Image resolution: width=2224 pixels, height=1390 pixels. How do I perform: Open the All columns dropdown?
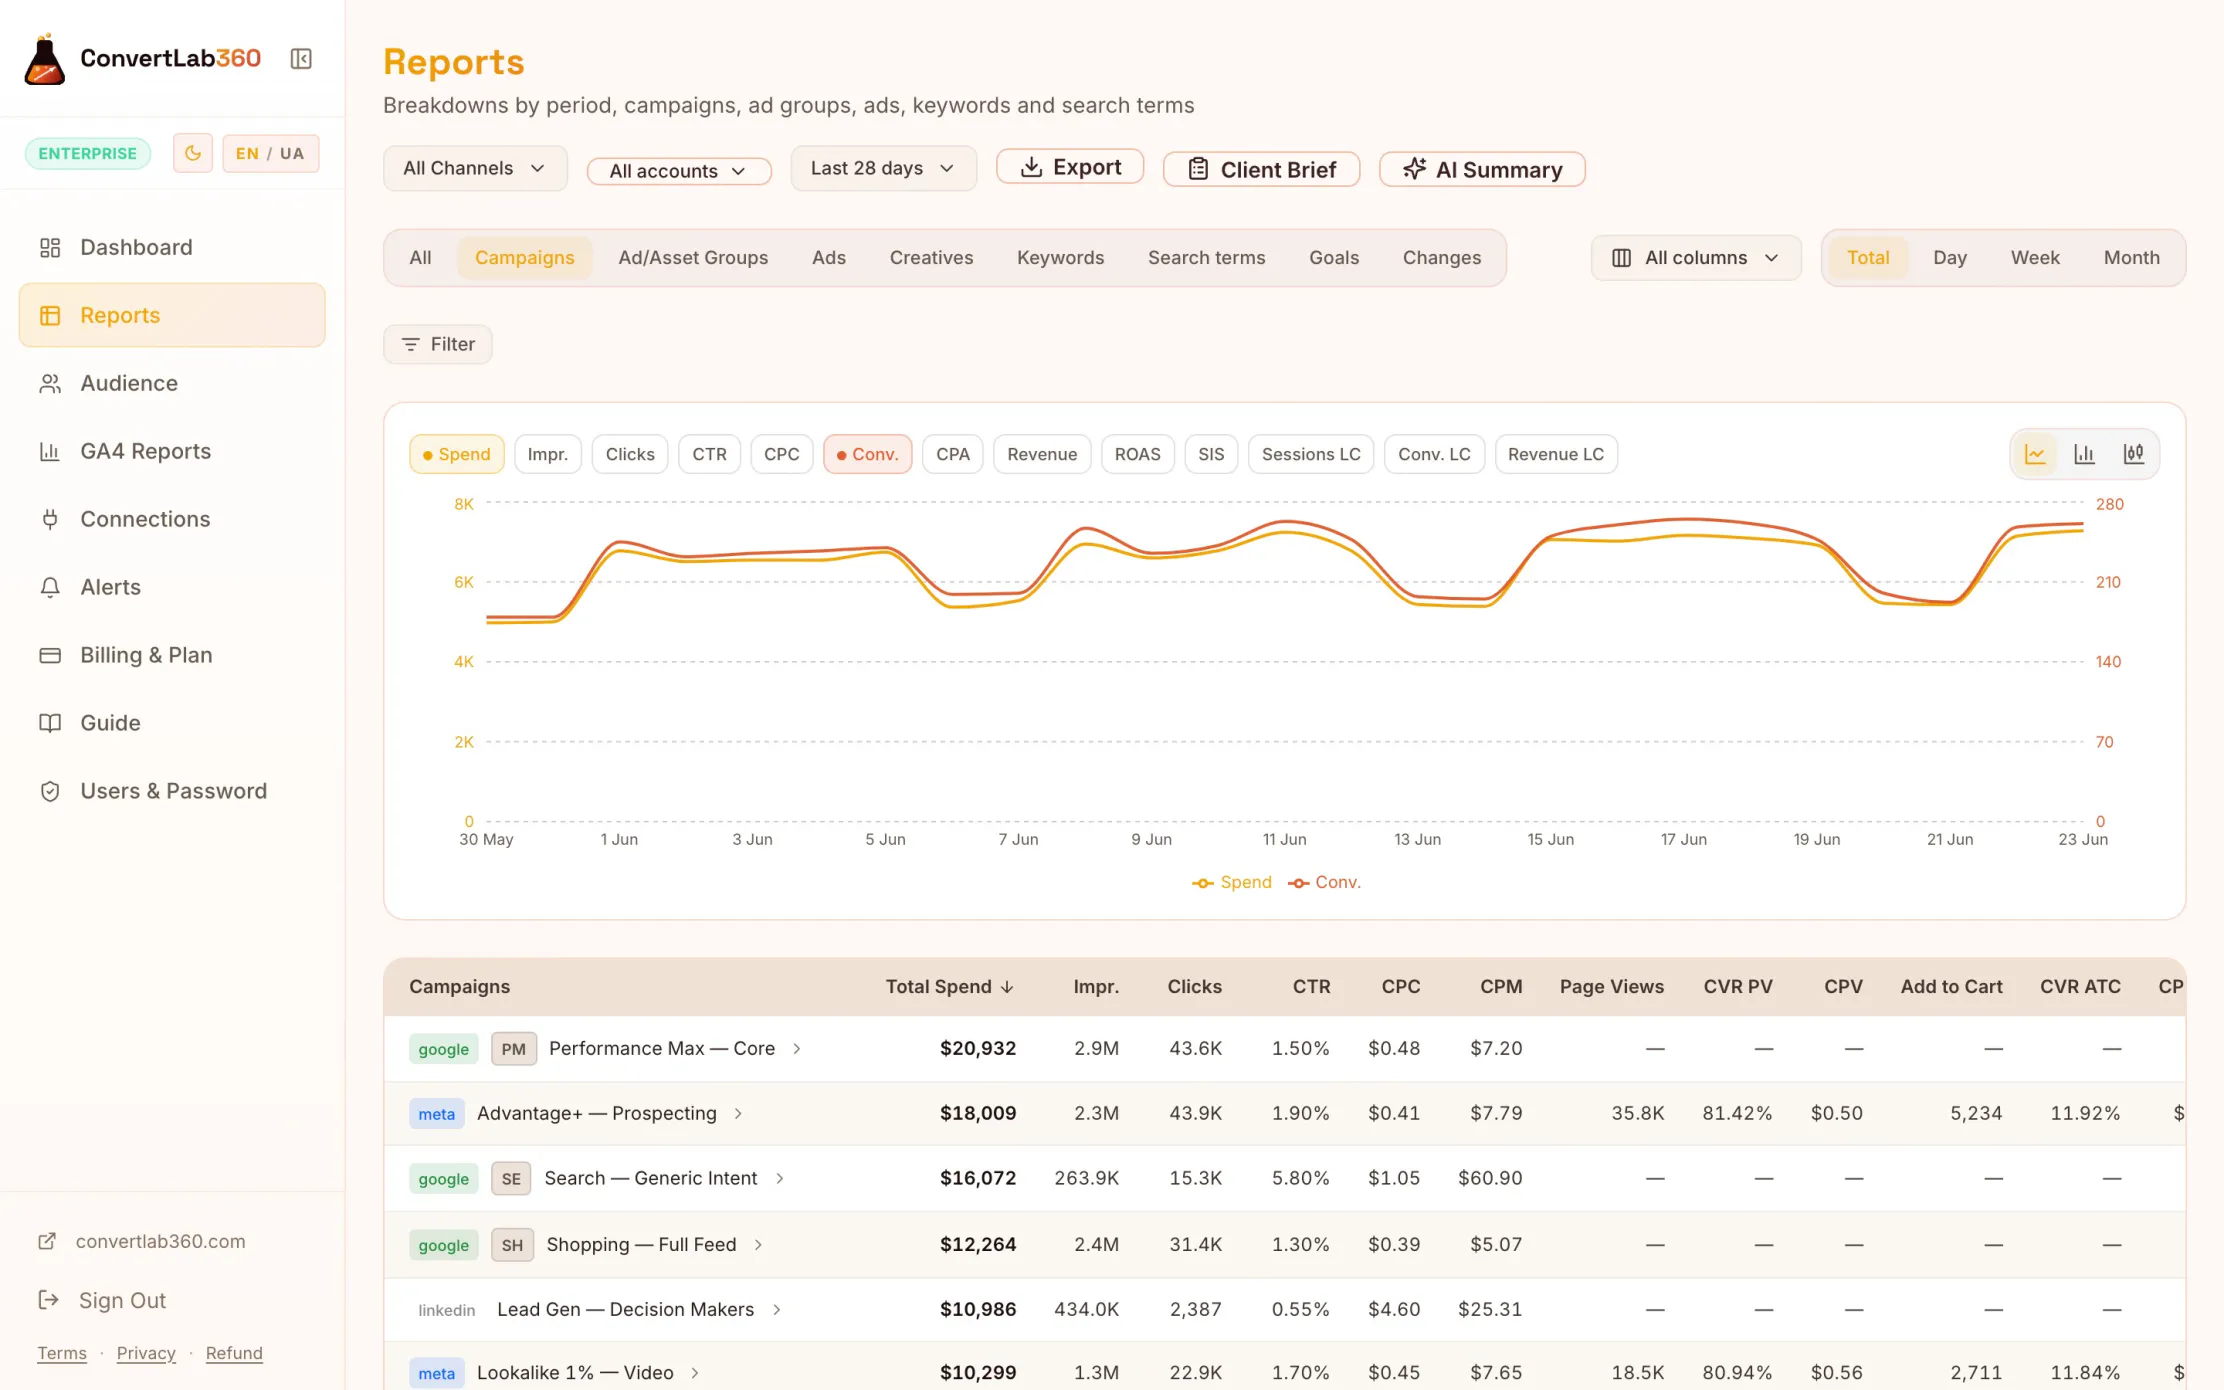click(1696, 258)
